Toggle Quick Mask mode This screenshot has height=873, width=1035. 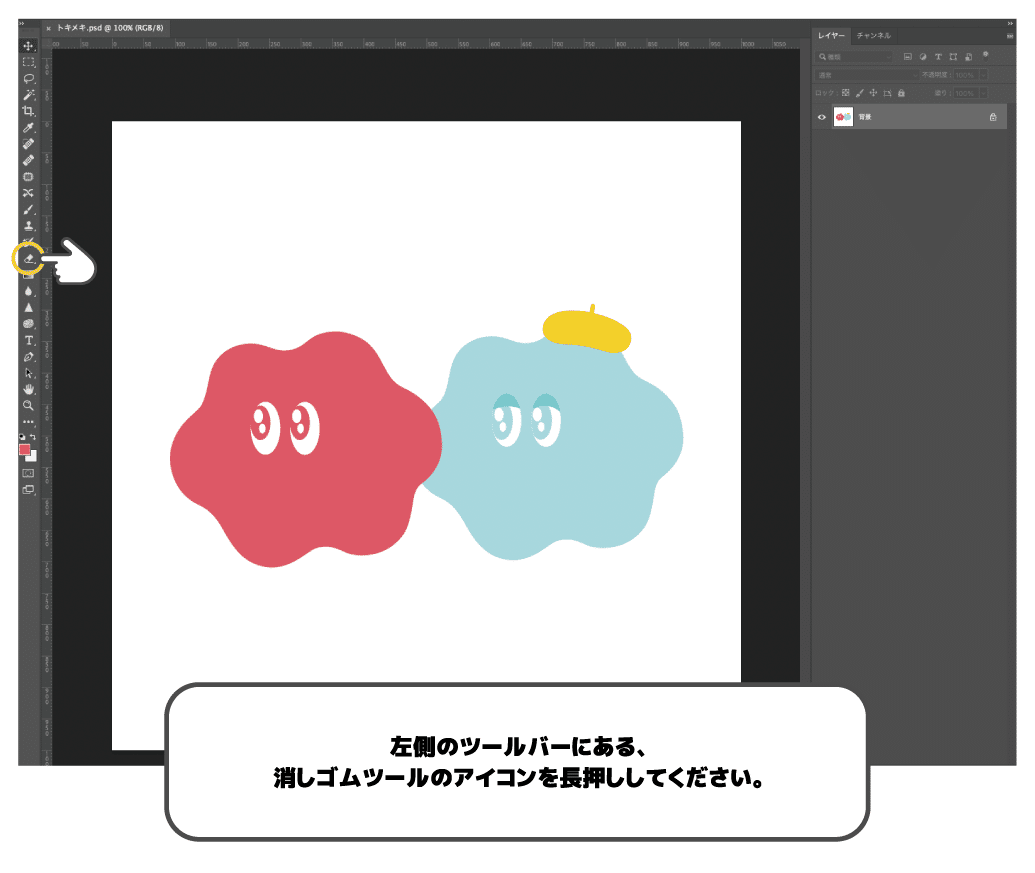[28, 473]
